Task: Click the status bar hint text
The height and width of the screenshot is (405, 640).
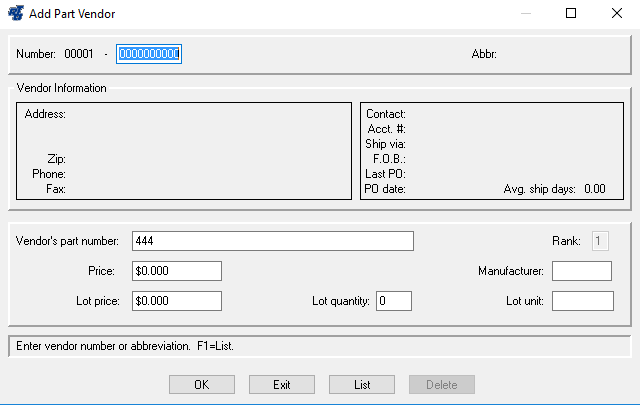Action: coord(319,346)
